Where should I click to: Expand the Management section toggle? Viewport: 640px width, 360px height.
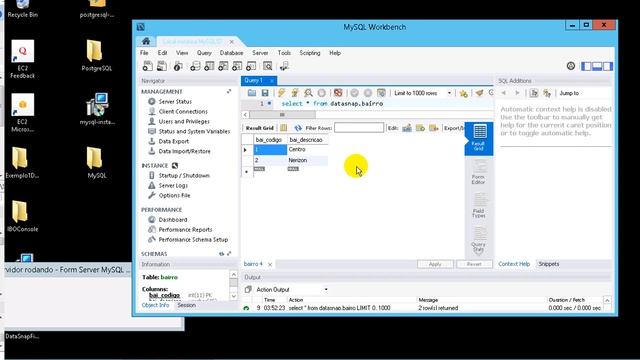click(x=229, y=91)
